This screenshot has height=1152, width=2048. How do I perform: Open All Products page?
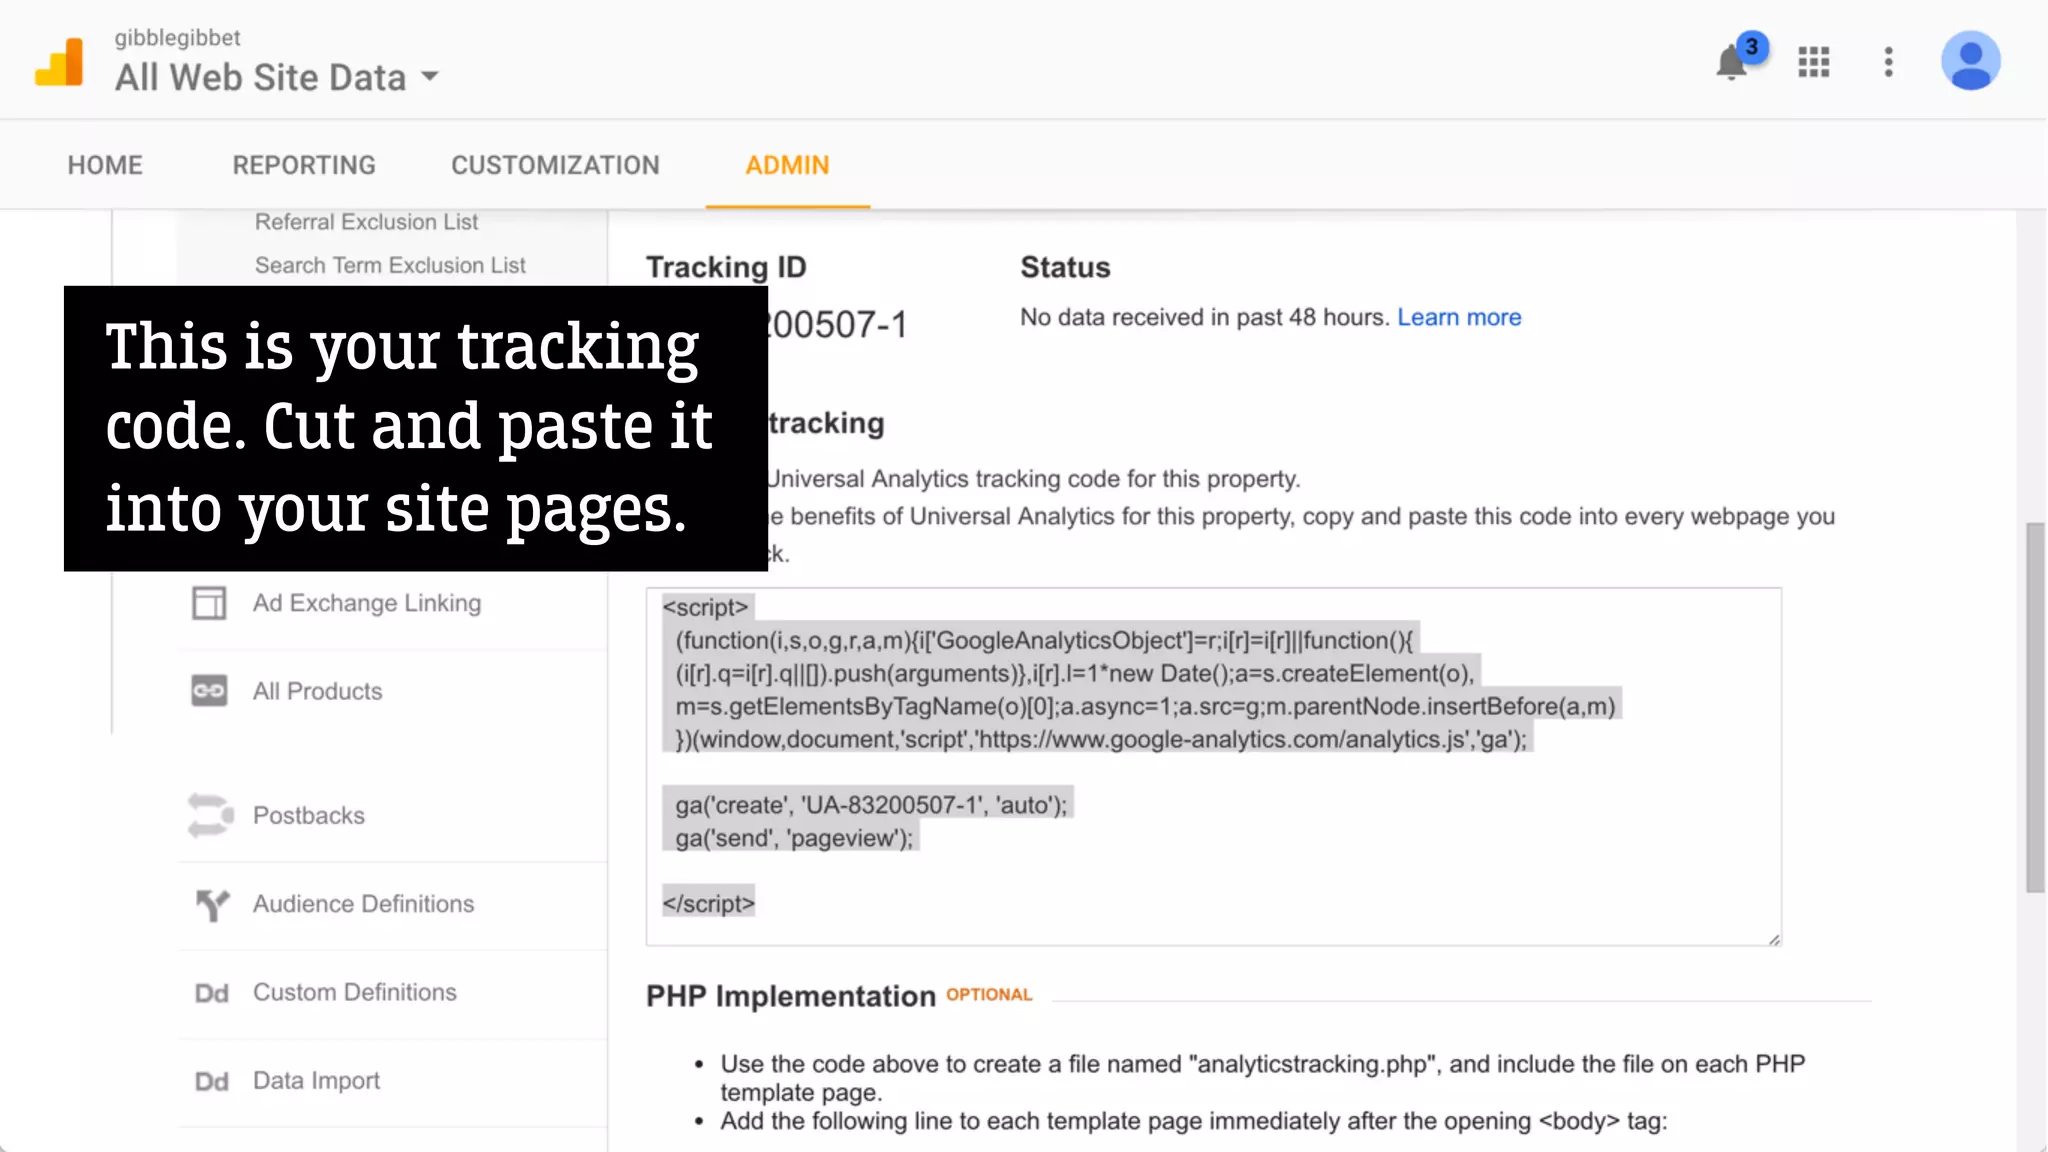tap(317, 691)
